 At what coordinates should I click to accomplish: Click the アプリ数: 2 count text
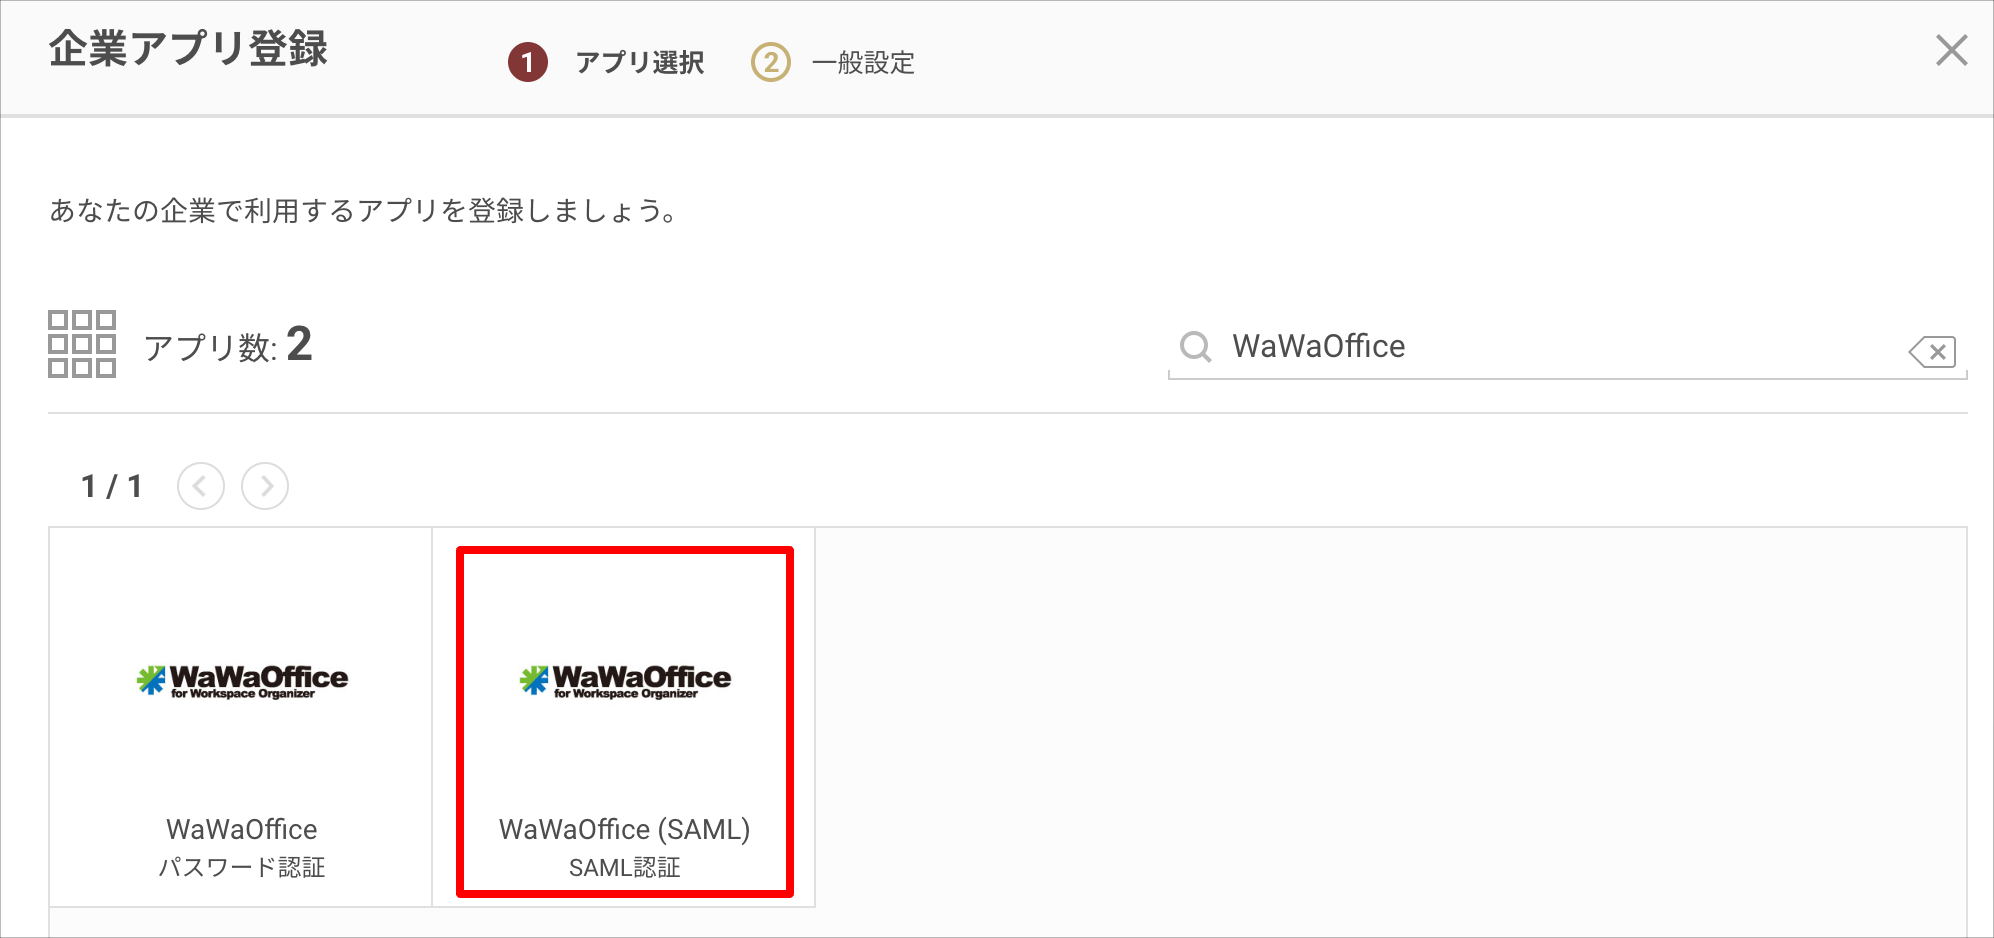228,345
